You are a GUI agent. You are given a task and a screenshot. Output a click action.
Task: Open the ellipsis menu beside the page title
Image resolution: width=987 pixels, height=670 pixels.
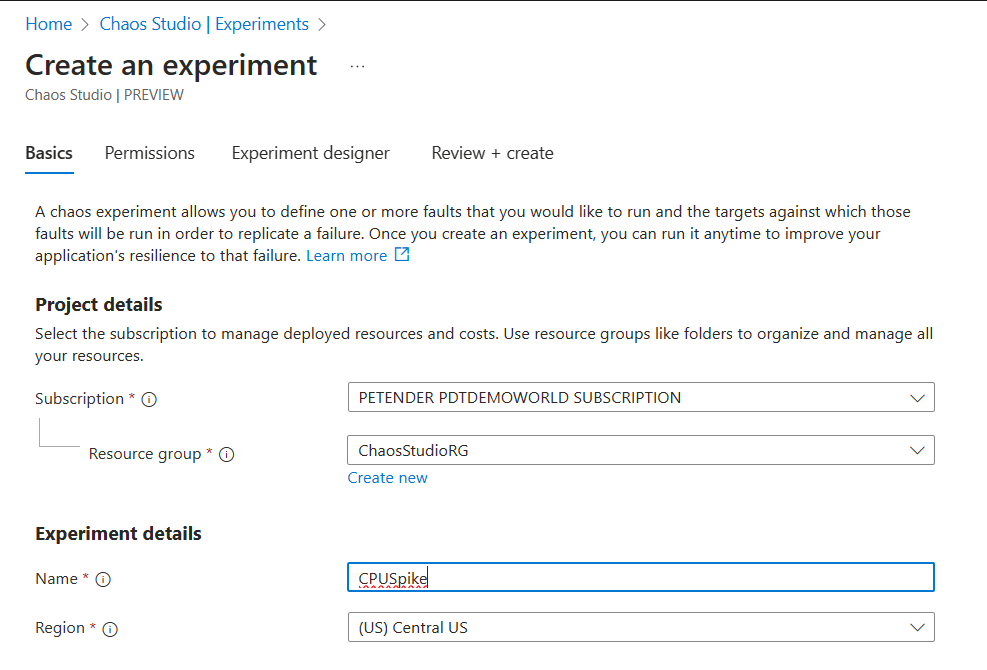357,65
